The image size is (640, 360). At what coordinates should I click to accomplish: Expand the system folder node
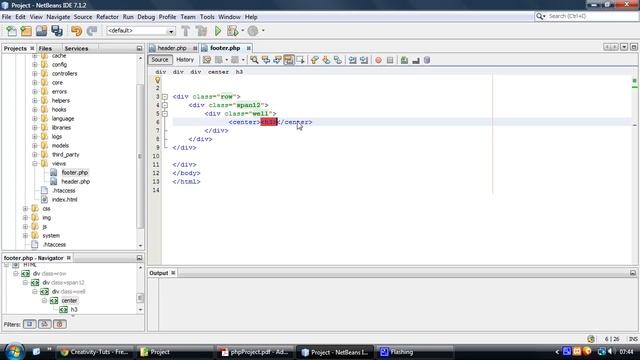(x=25, y=236)
